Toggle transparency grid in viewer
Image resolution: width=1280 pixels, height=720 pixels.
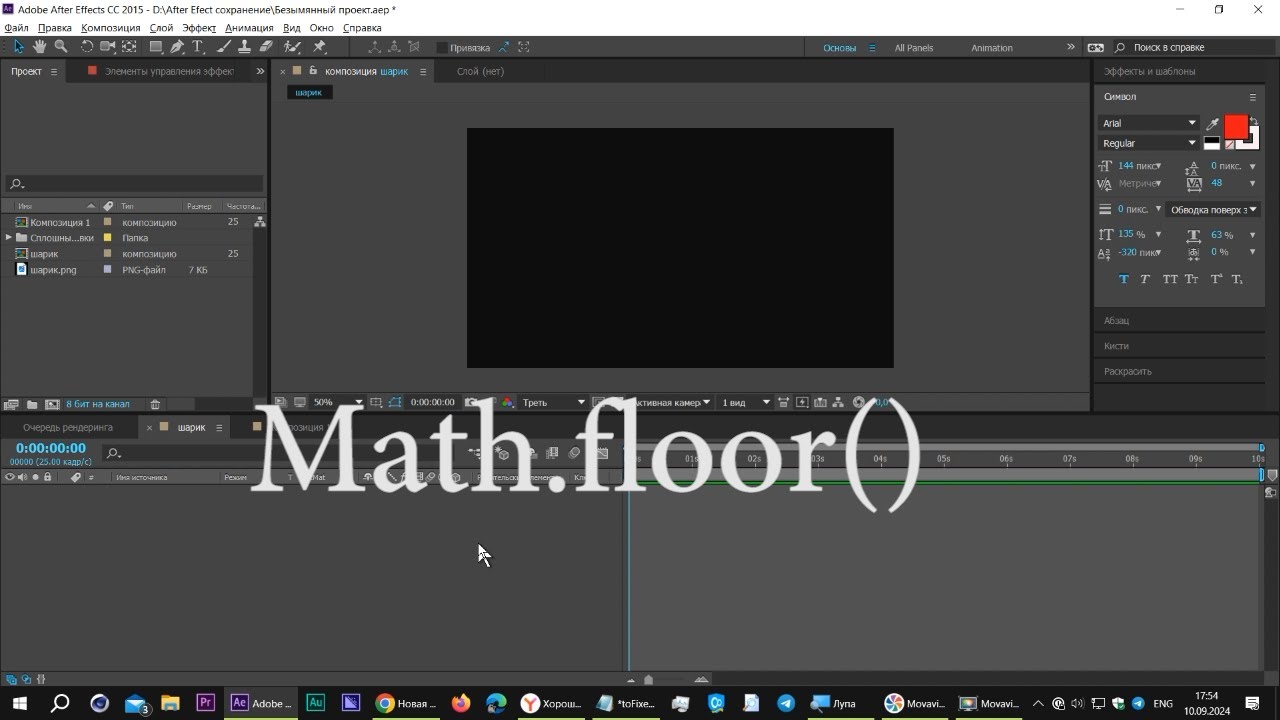tap(618, 402)
